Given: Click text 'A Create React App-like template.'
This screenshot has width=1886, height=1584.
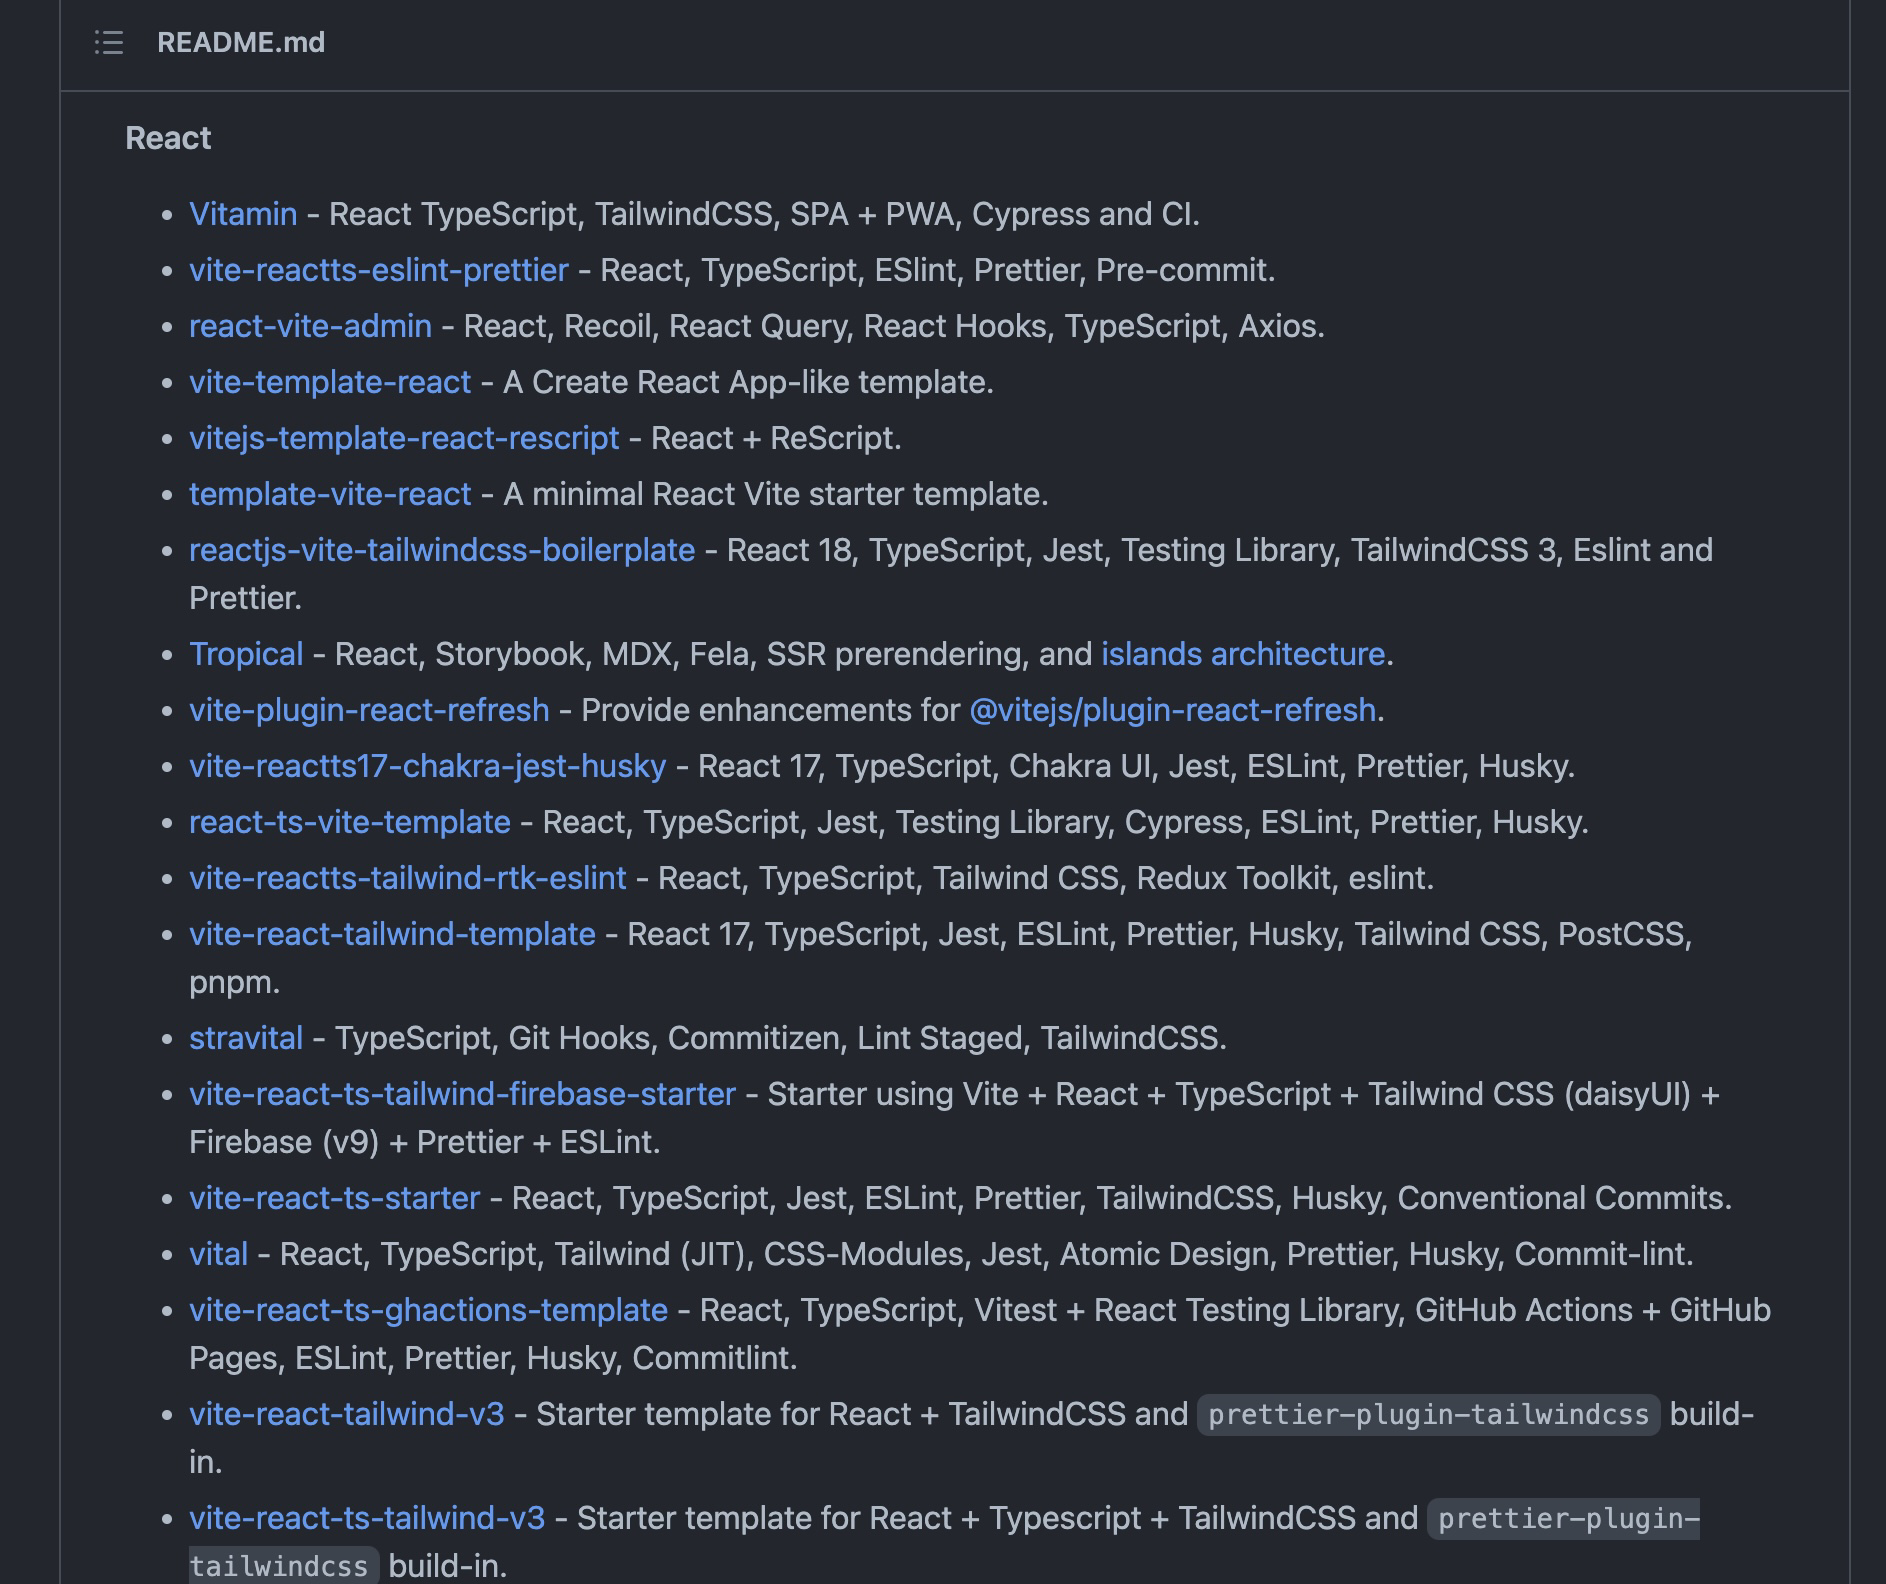Looking at the screenshot, I should coord(748,382).
